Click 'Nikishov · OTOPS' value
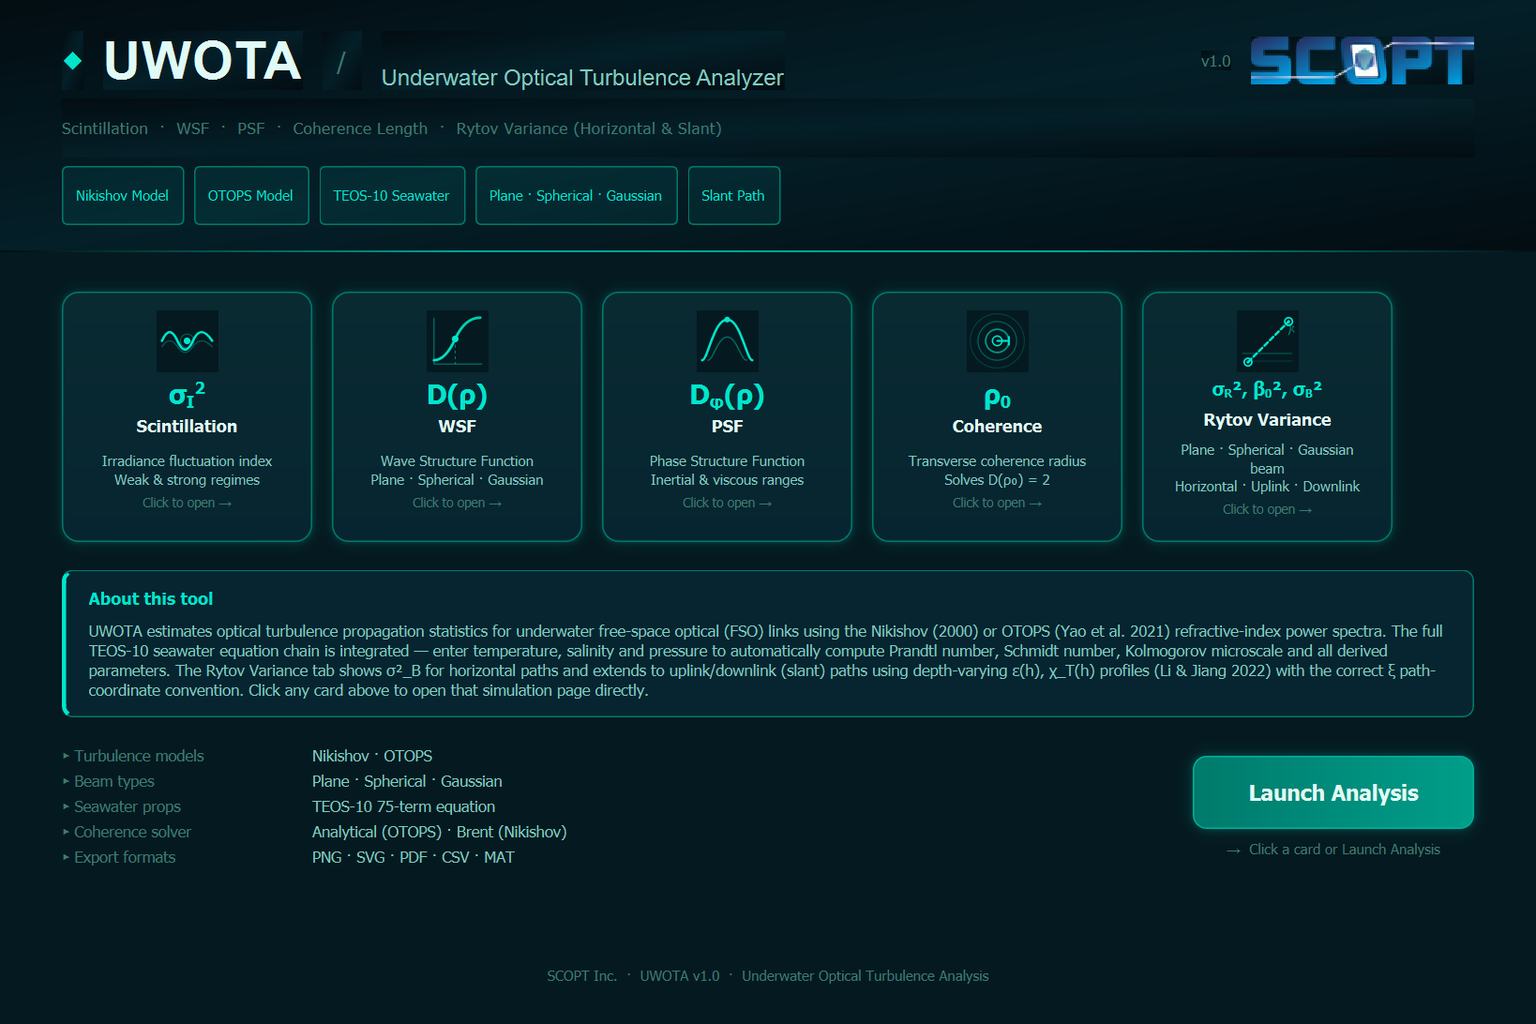Image resolution: width=1536 pixels, height=1024 pixels. coord(372,756)
